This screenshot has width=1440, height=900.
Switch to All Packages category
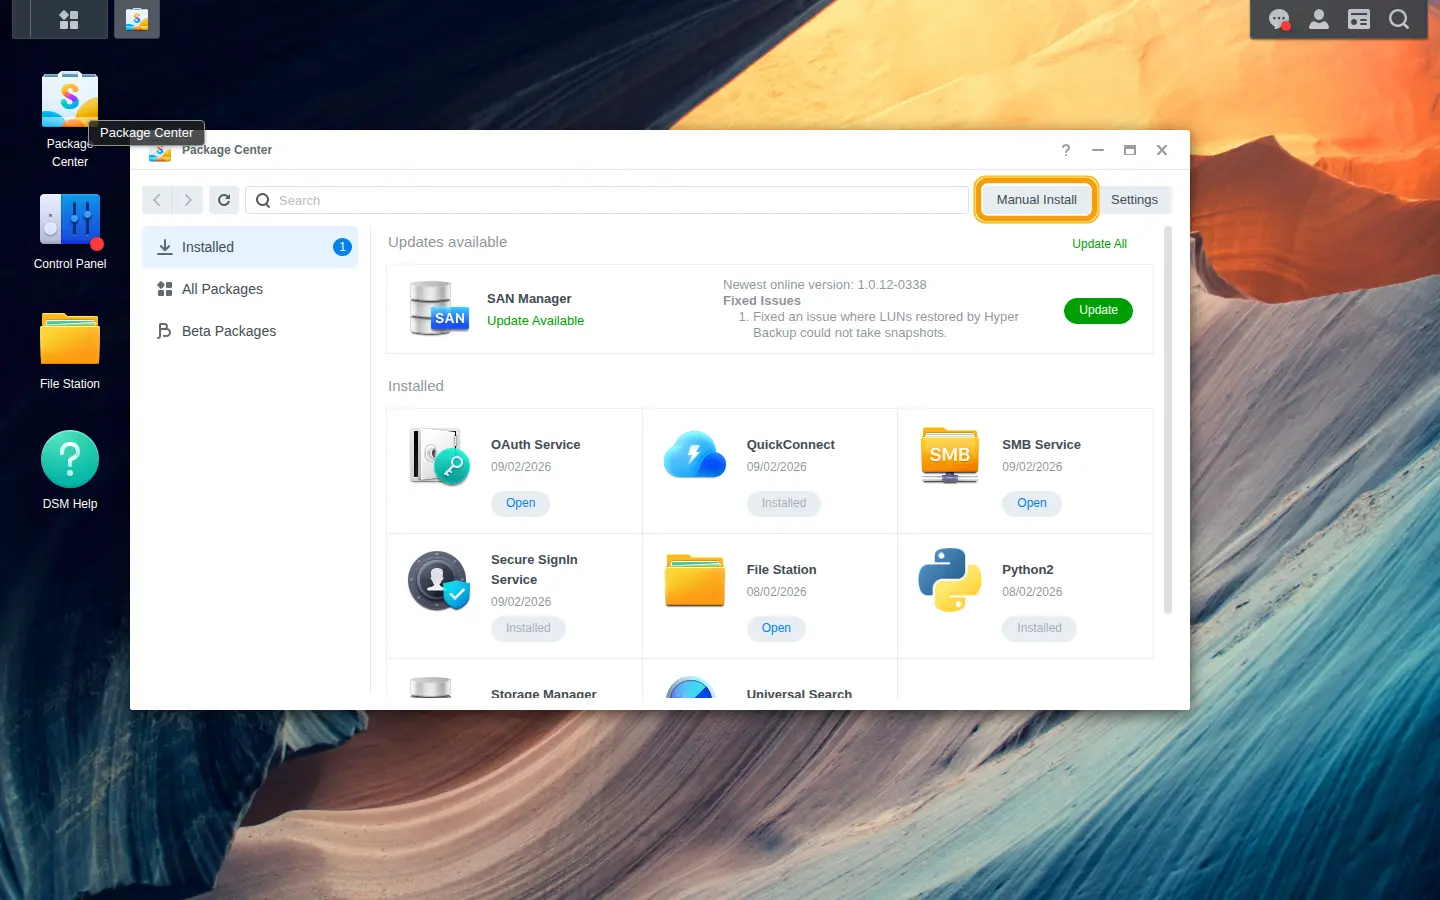(250, 289)
